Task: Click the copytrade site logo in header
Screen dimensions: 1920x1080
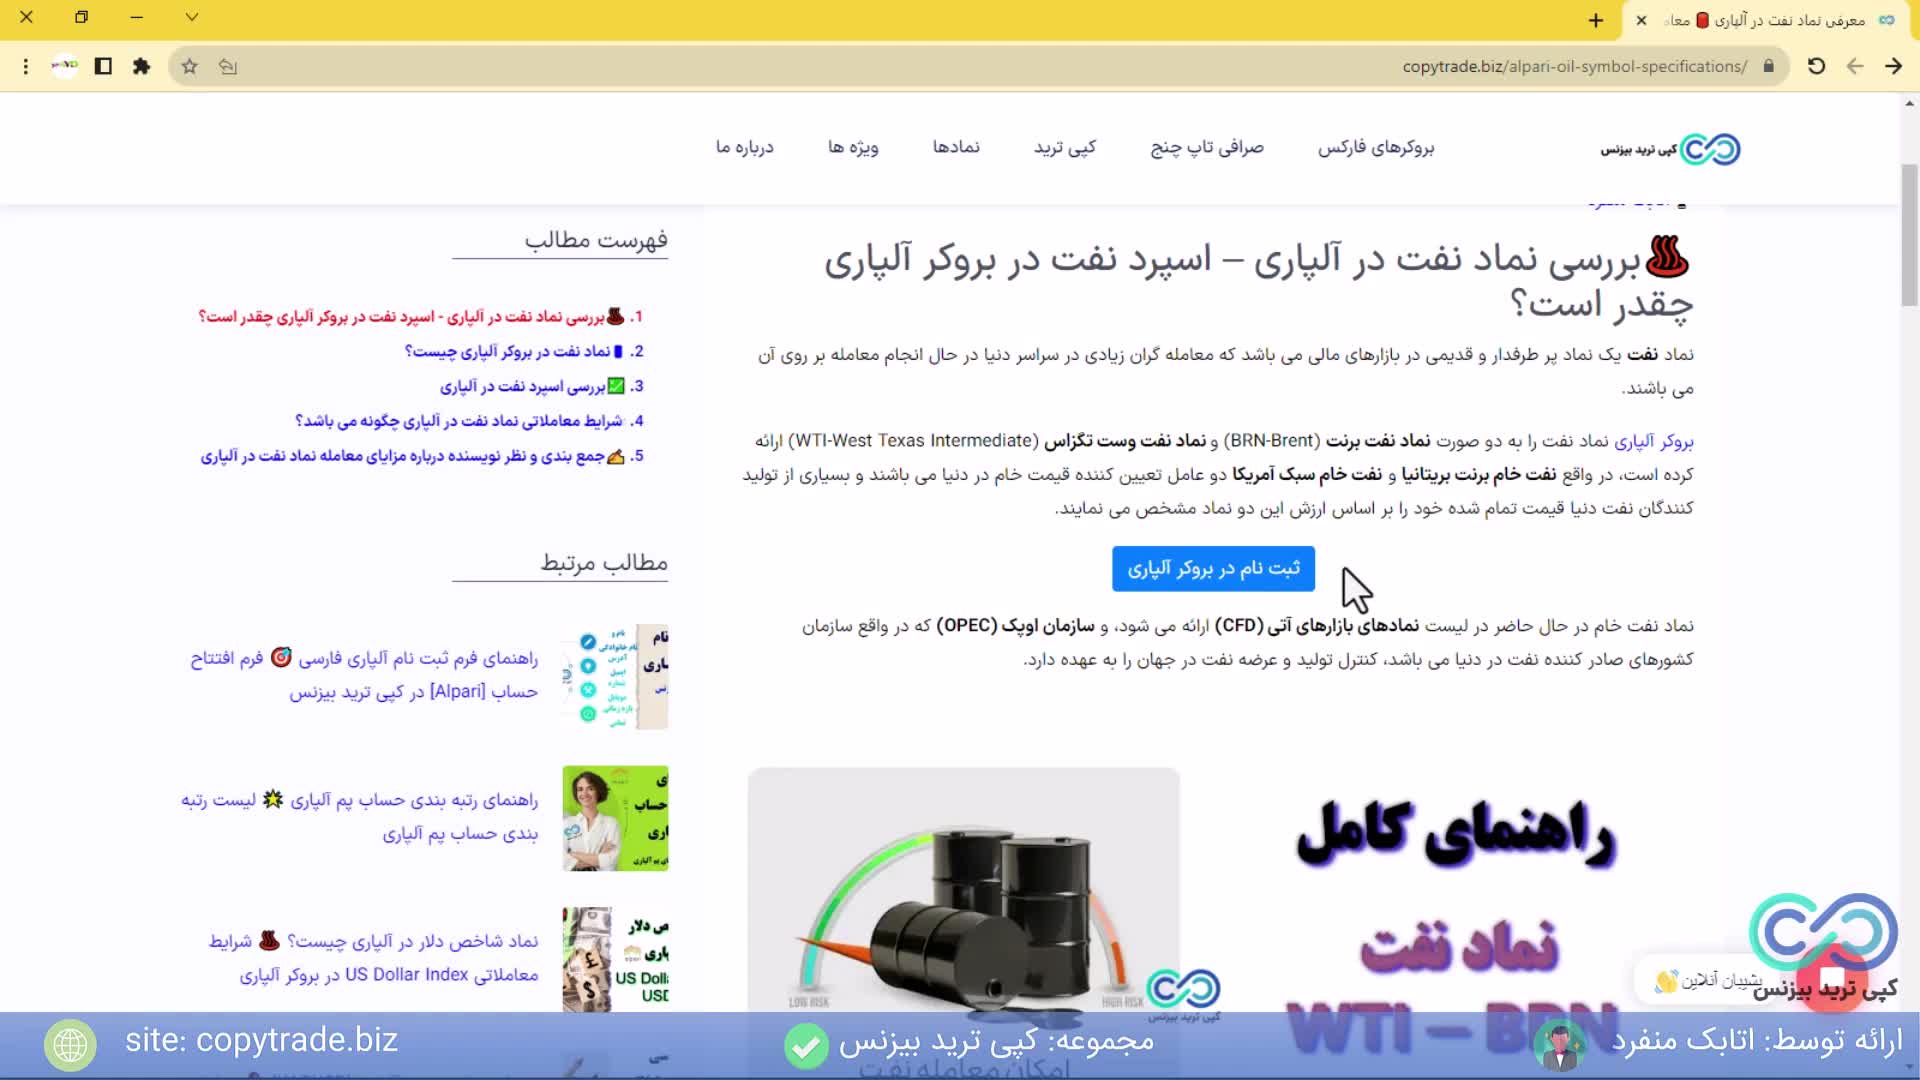Action: click(1670, 149)
